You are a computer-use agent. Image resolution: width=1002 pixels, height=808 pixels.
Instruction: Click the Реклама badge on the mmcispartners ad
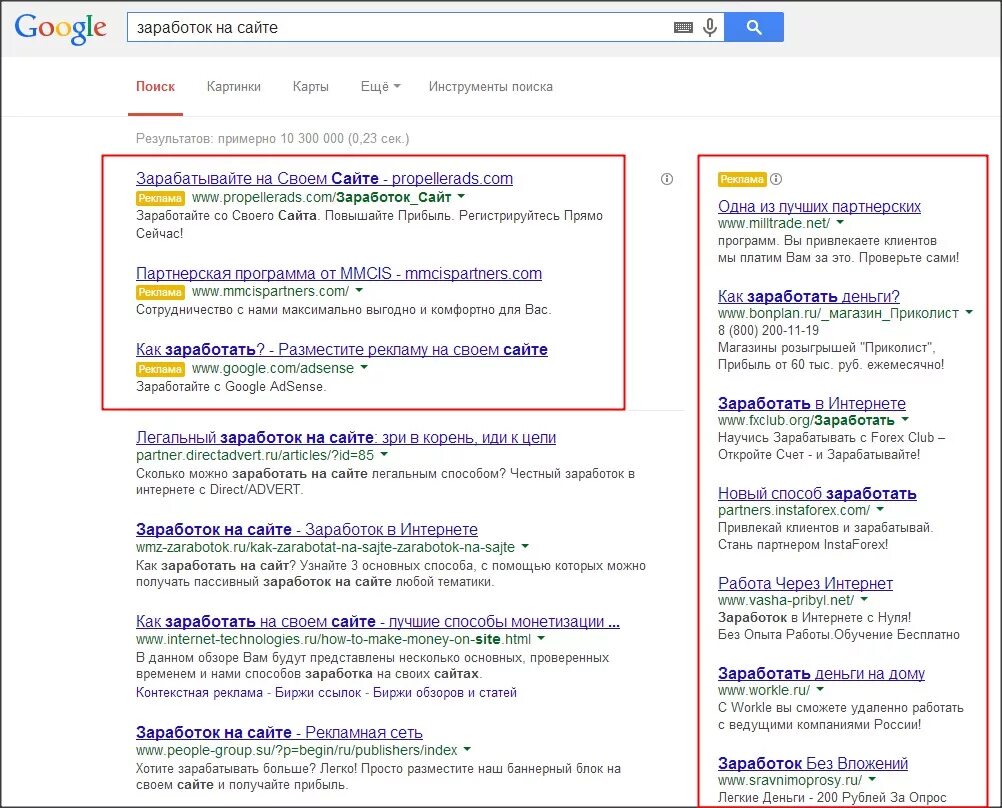point(160,292)
